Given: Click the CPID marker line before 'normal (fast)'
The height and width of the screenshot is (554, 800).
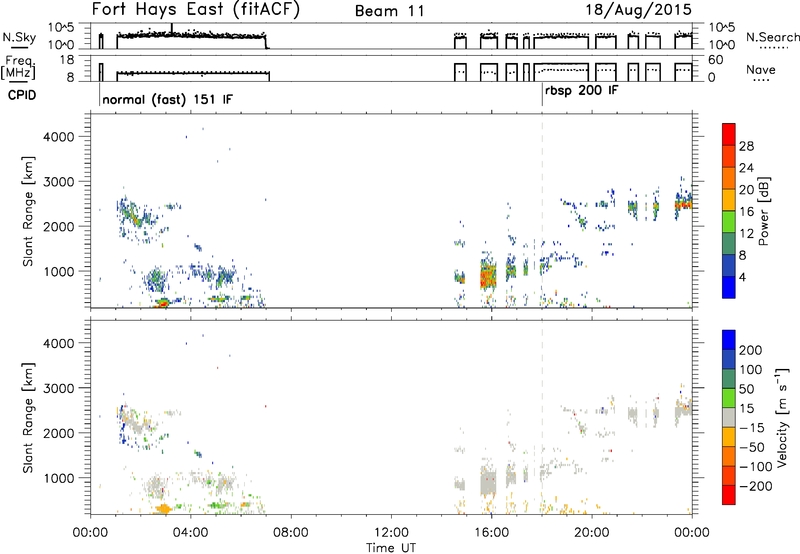Looking at the screenshot, I should tap(99, 95).
